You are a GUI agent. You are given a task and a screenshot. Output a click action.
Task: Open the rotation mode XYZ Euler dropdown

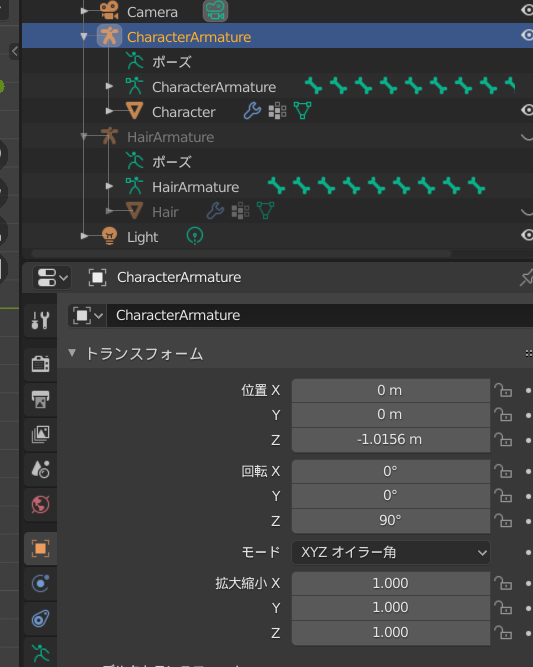click(390, 553)
